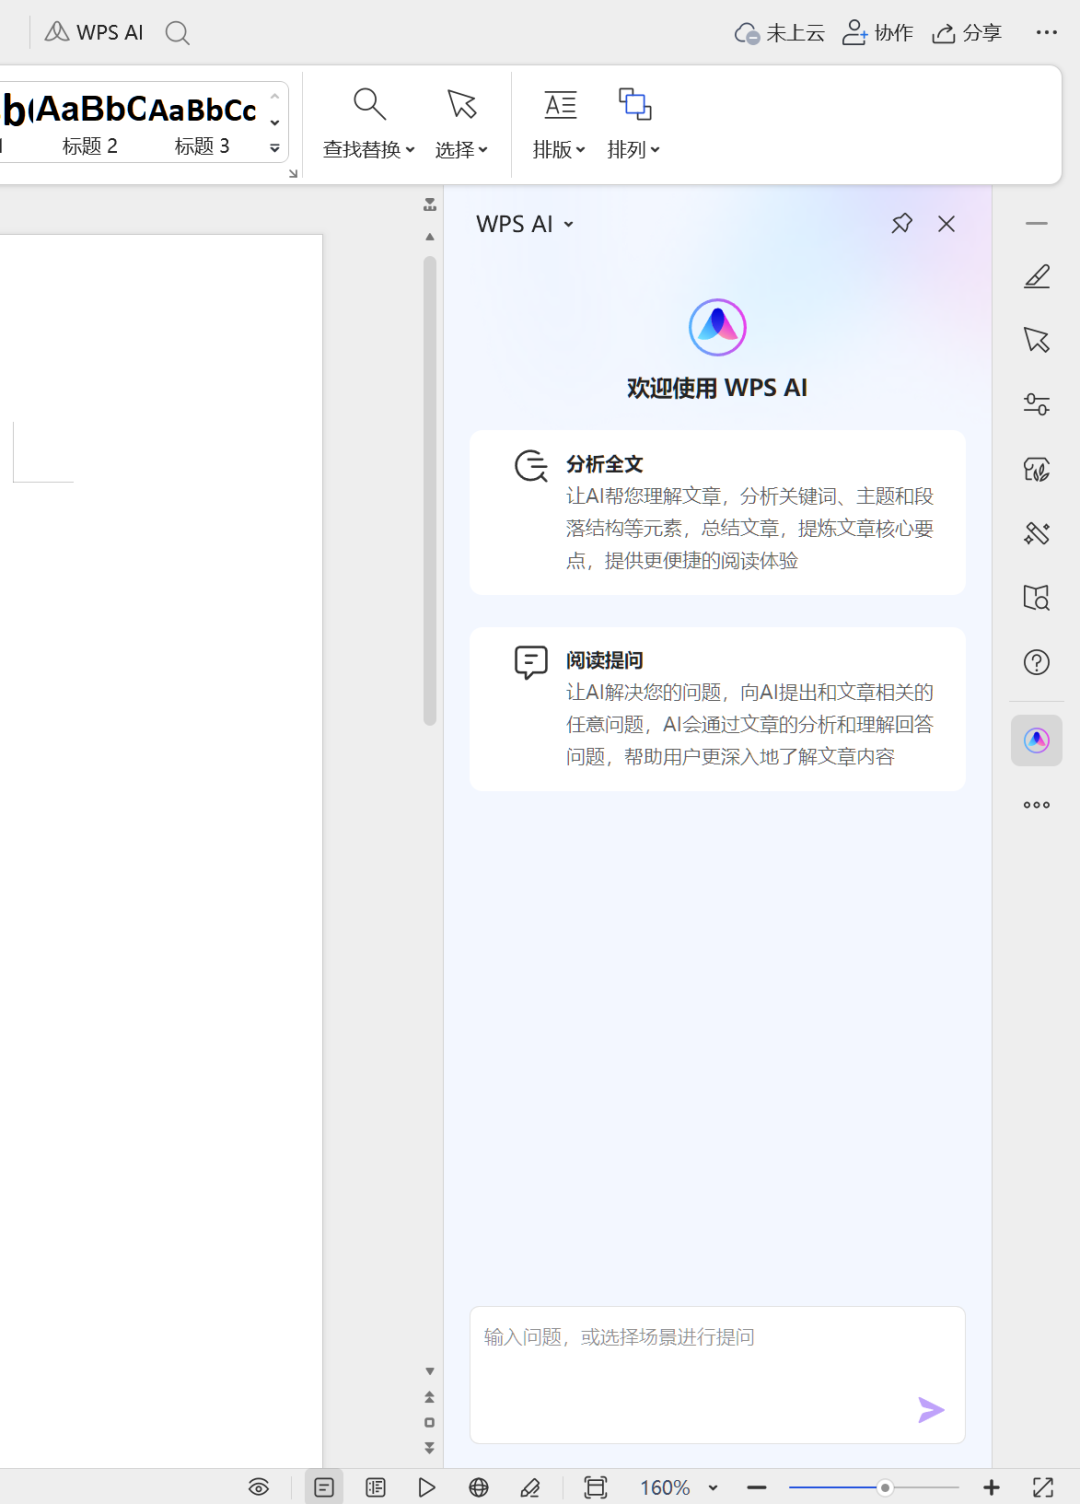Open the three-dot more menu at top right
The height and width of the screenshot is (1504, 1080).
click(1046, 33)
